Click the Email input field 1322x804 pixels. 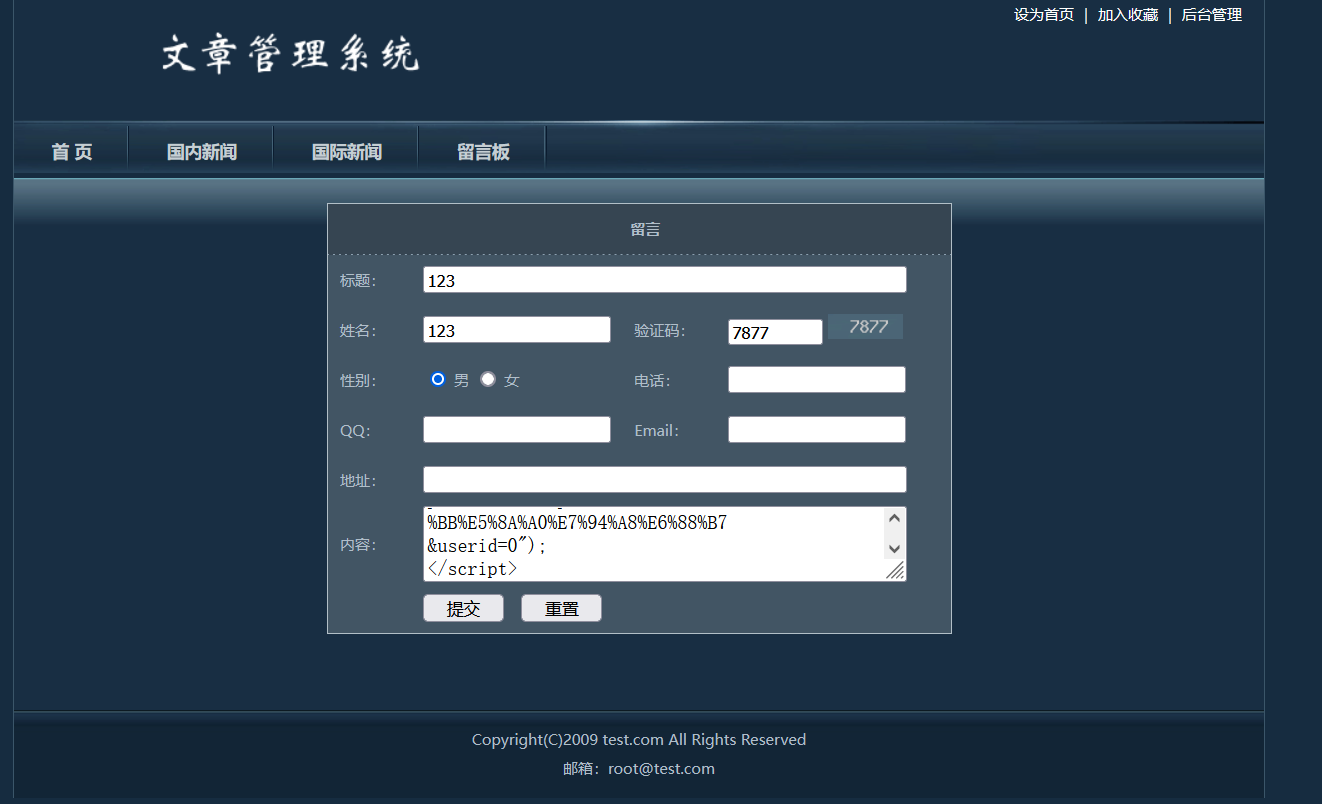[817, 430]
